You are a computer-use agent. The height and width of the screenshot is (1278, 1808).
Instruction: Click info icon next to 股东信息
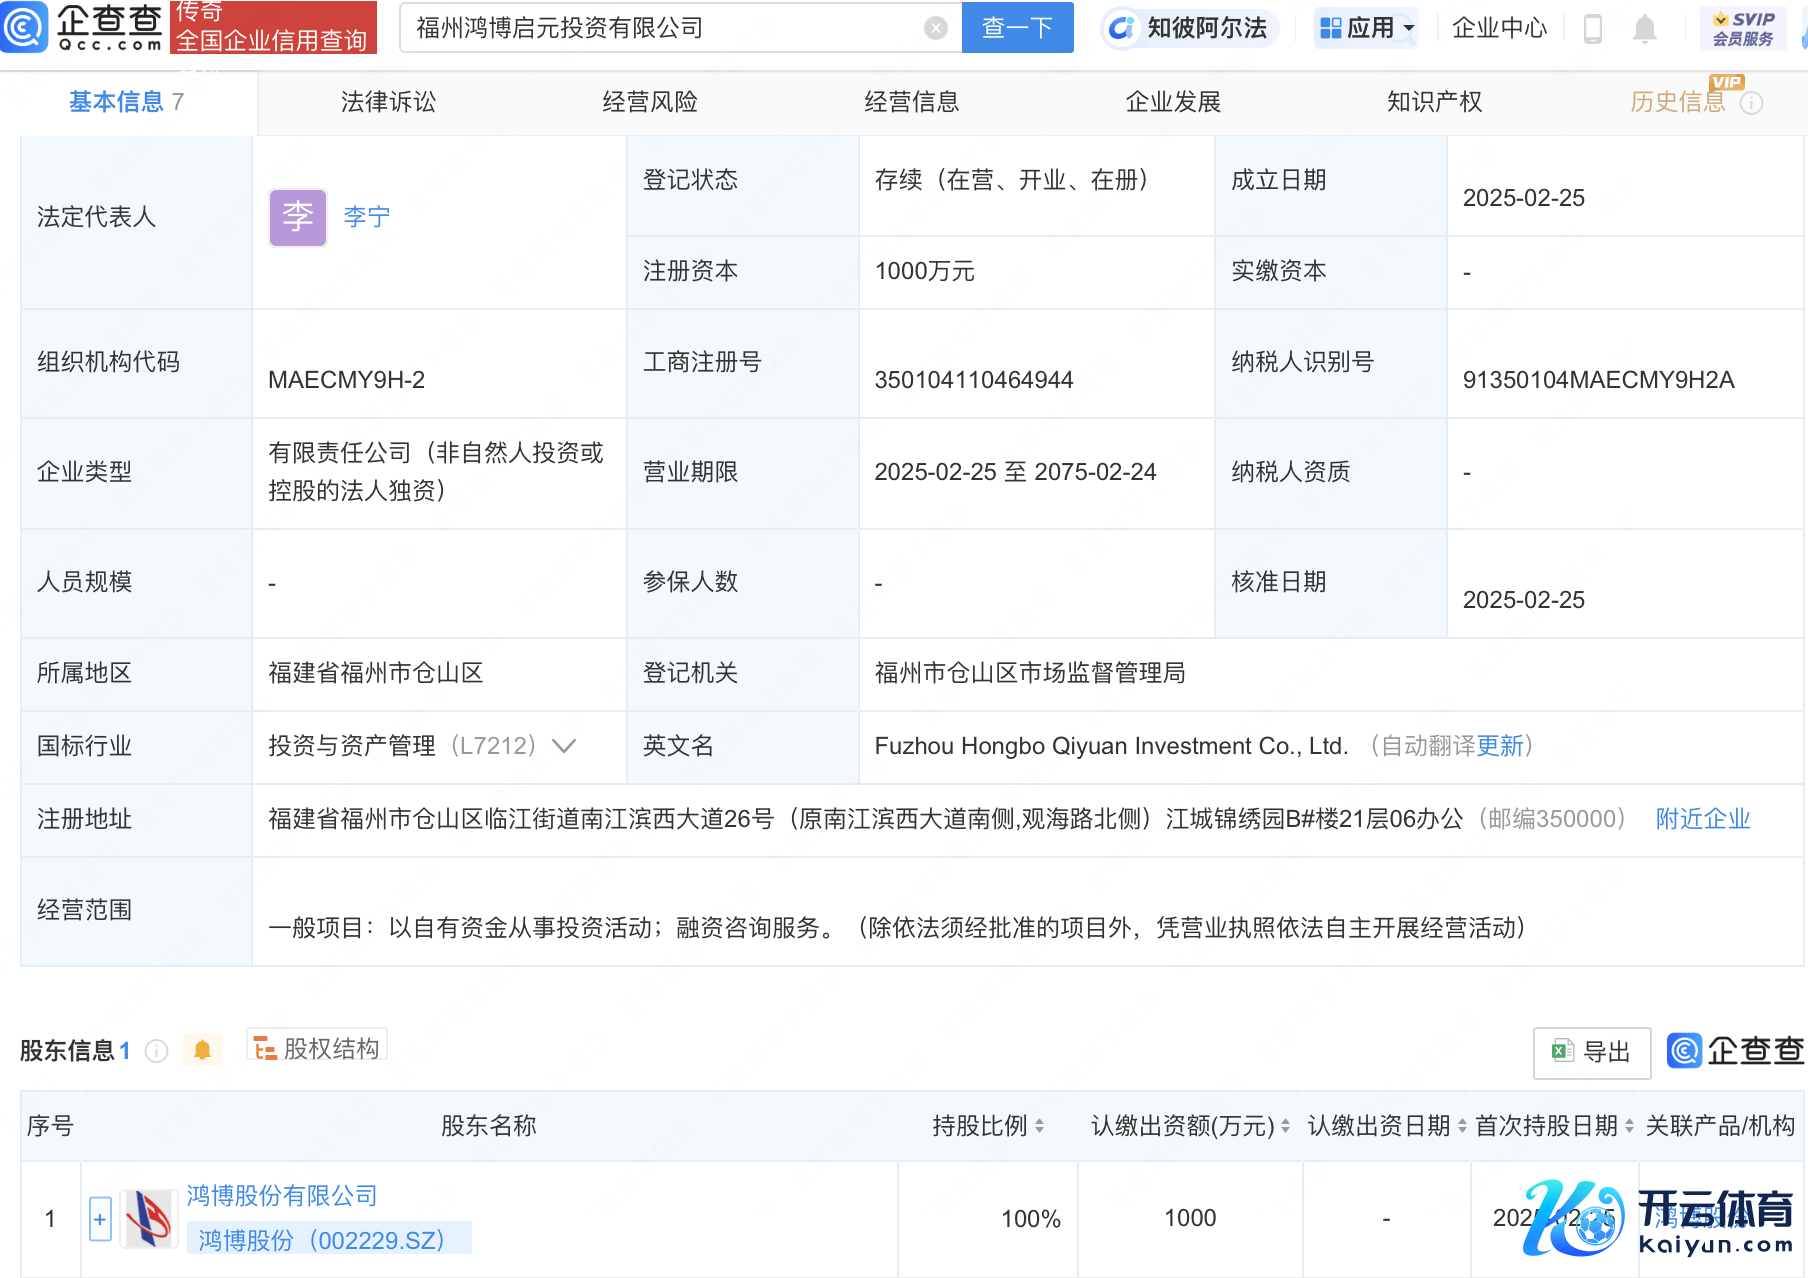tap(156, 1050)
